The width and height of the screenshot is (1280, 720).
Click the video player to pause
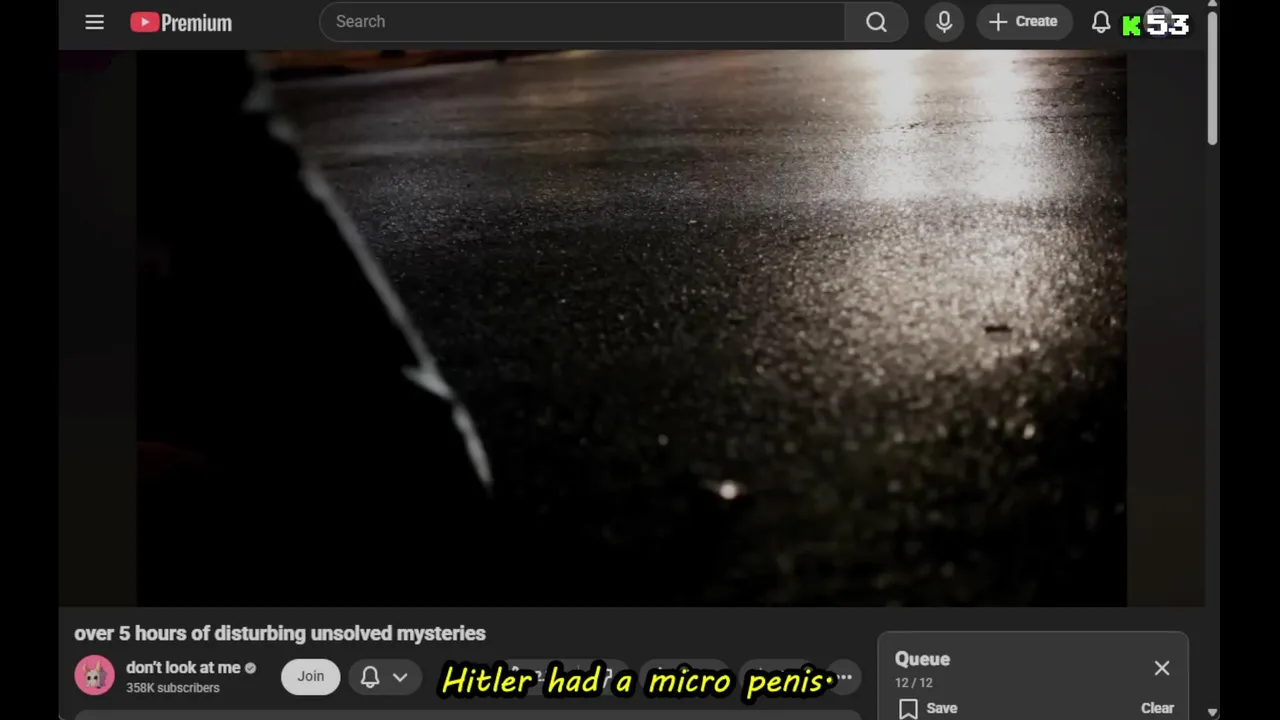click(632, 328)
